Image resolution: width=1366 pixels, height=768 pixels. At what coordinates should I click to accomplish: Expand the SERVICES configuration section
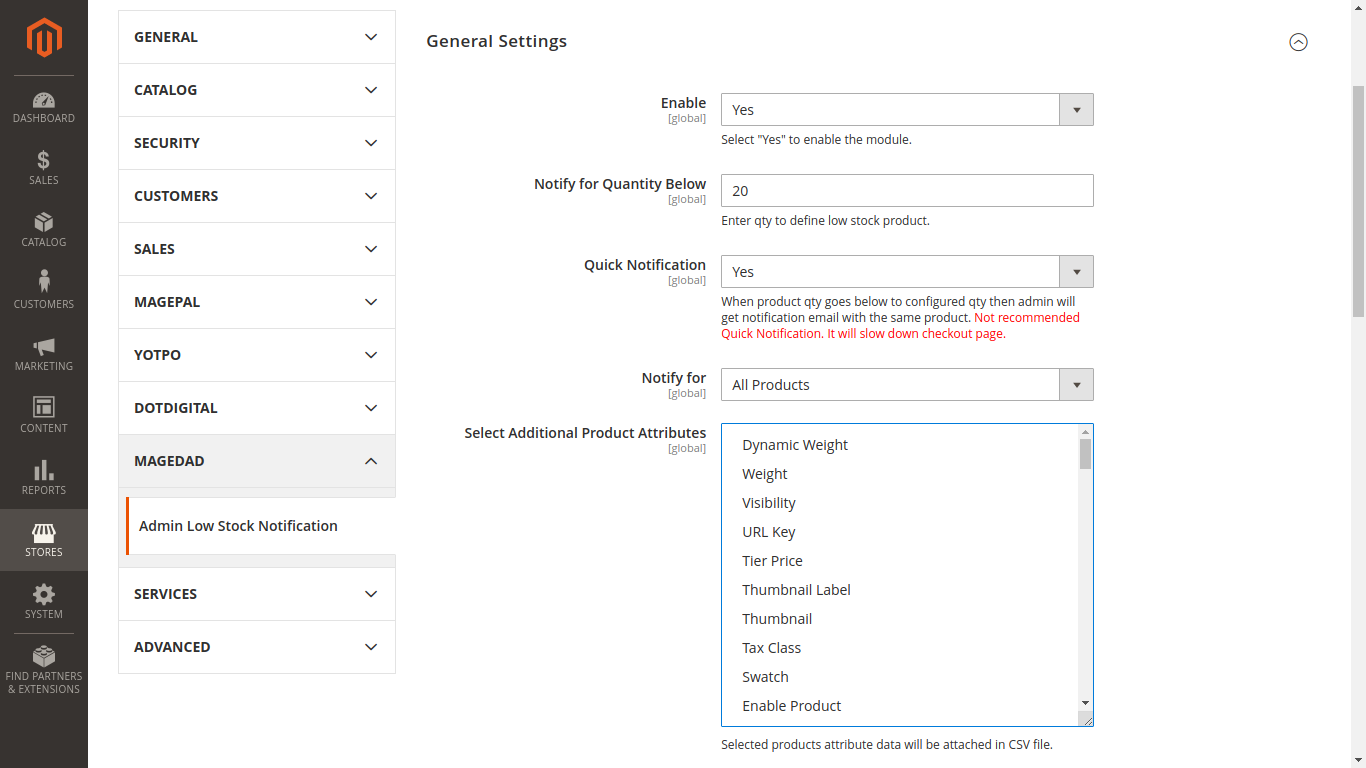[257, 594]
